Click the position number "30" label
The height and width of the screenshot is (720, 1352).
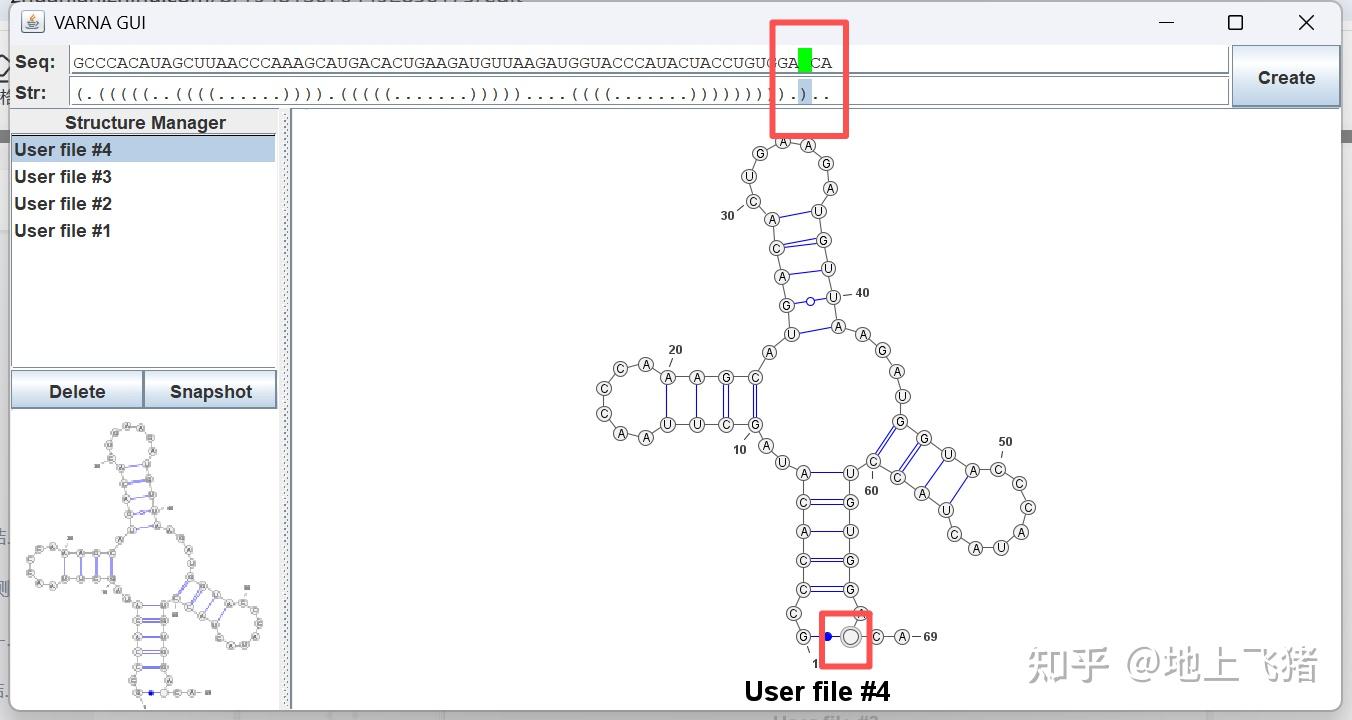point(727,216)
